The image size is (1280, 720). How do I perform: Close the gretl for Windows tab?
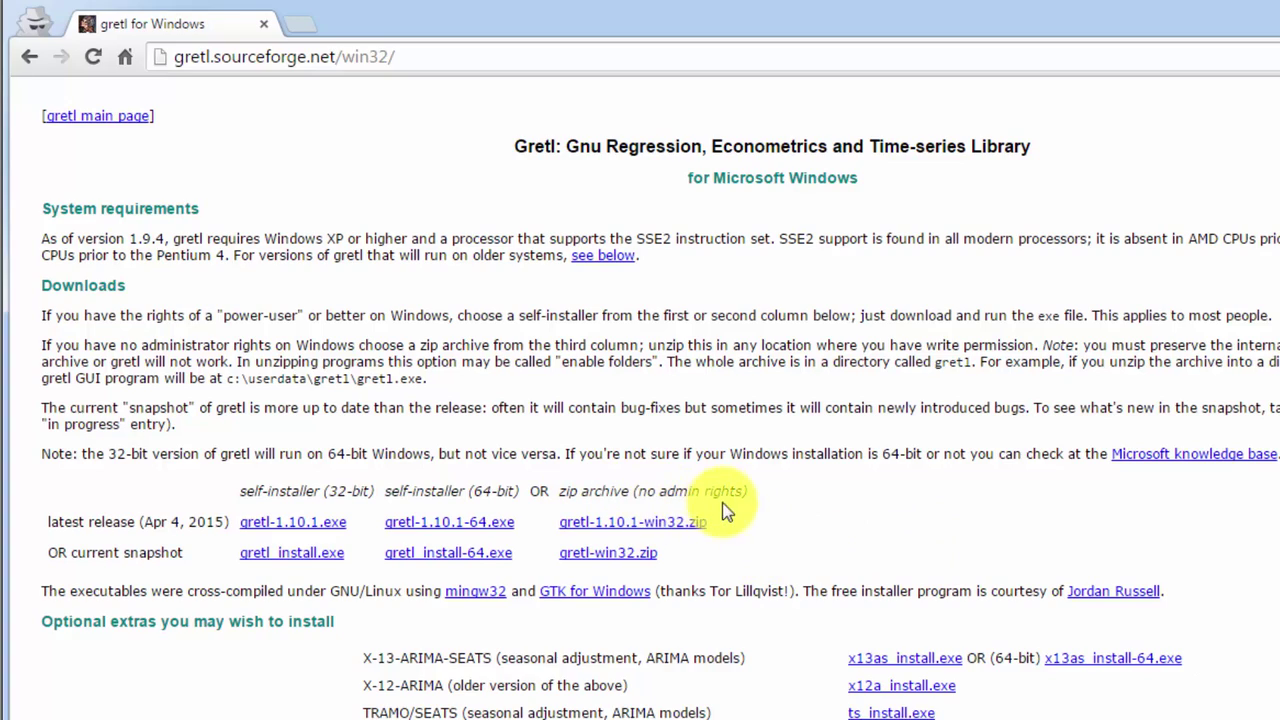coord(264,24)
